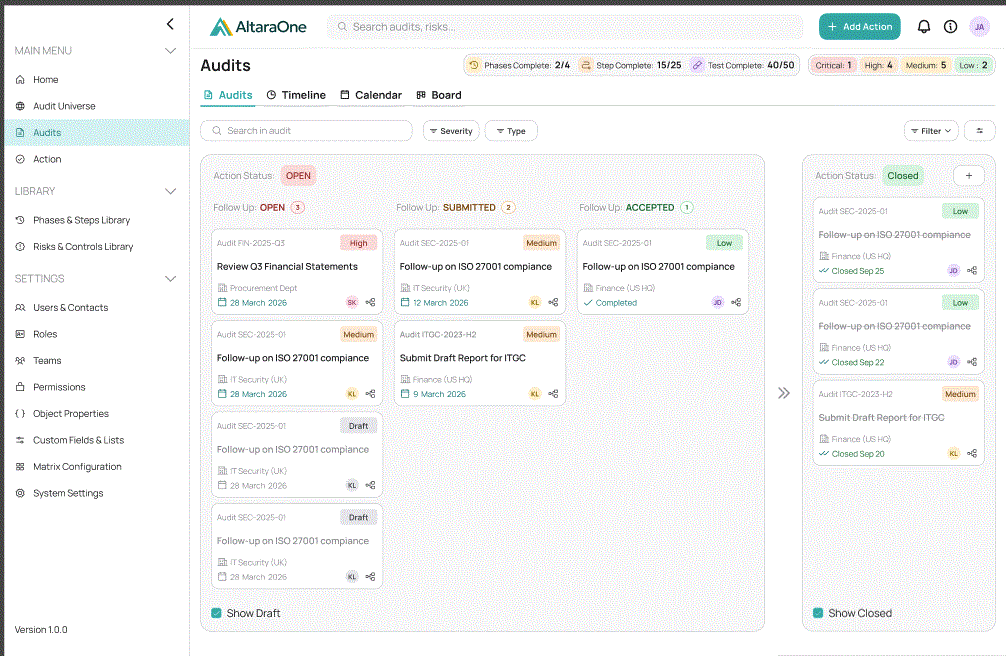Click the Closed action status badge
This screenshot has height=656, width=1006.
coord(903,176)
